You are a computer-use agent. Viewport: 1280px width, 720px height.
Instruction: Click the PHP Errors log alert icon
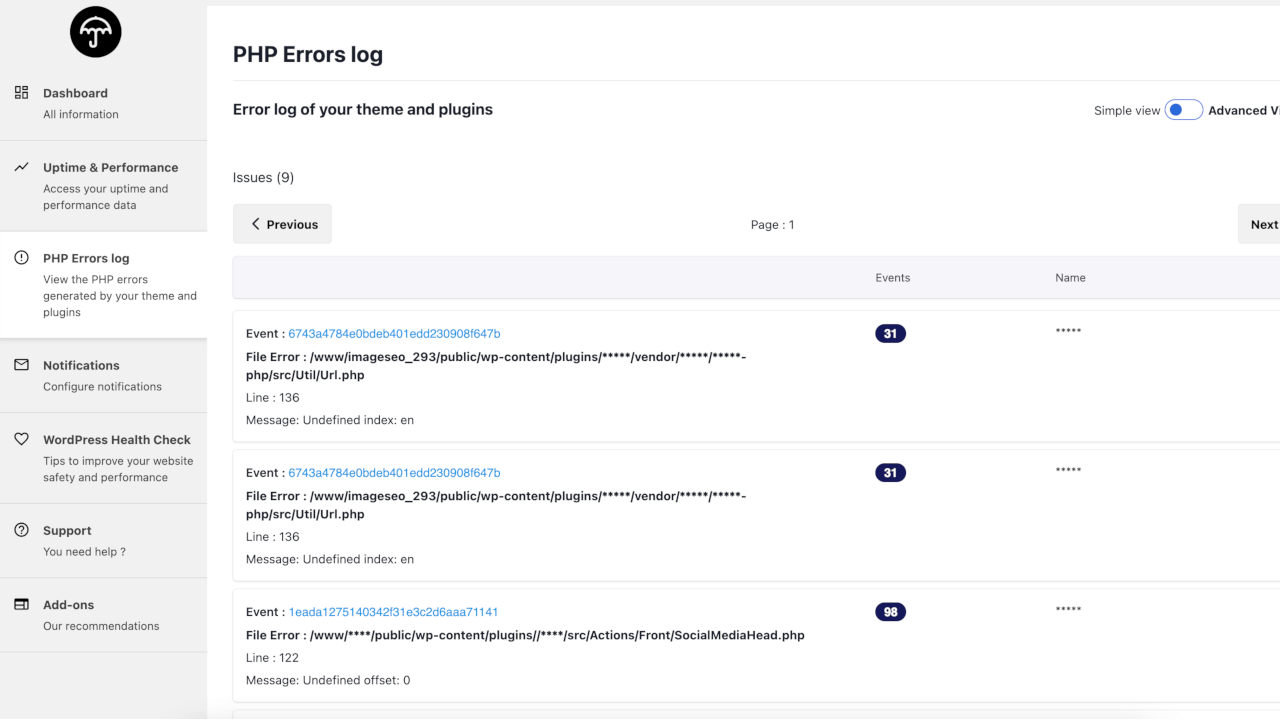(x=21, y=258)
